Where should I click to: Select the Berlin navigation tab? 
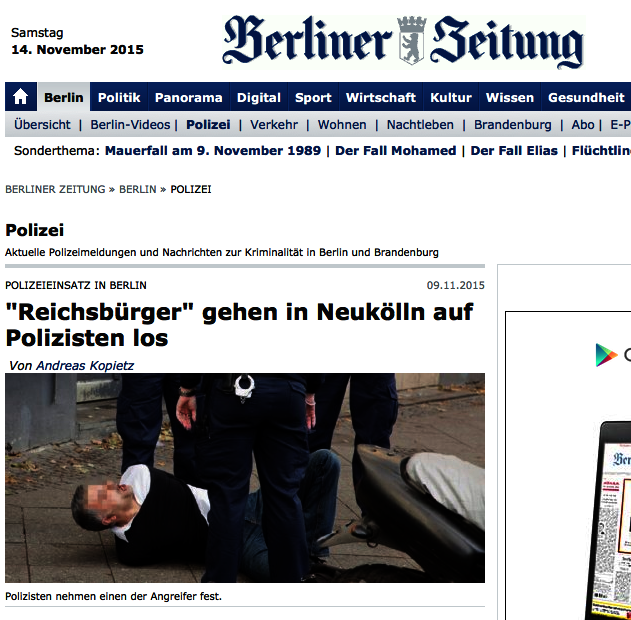click(64, 97)
